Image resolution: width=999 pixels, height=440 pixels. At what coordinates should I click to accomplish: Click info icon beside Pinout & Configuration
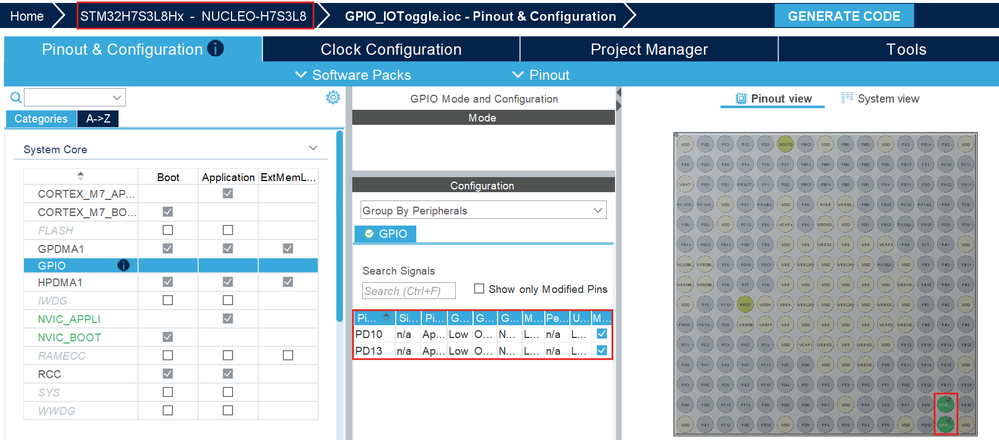tap(215, 48)
